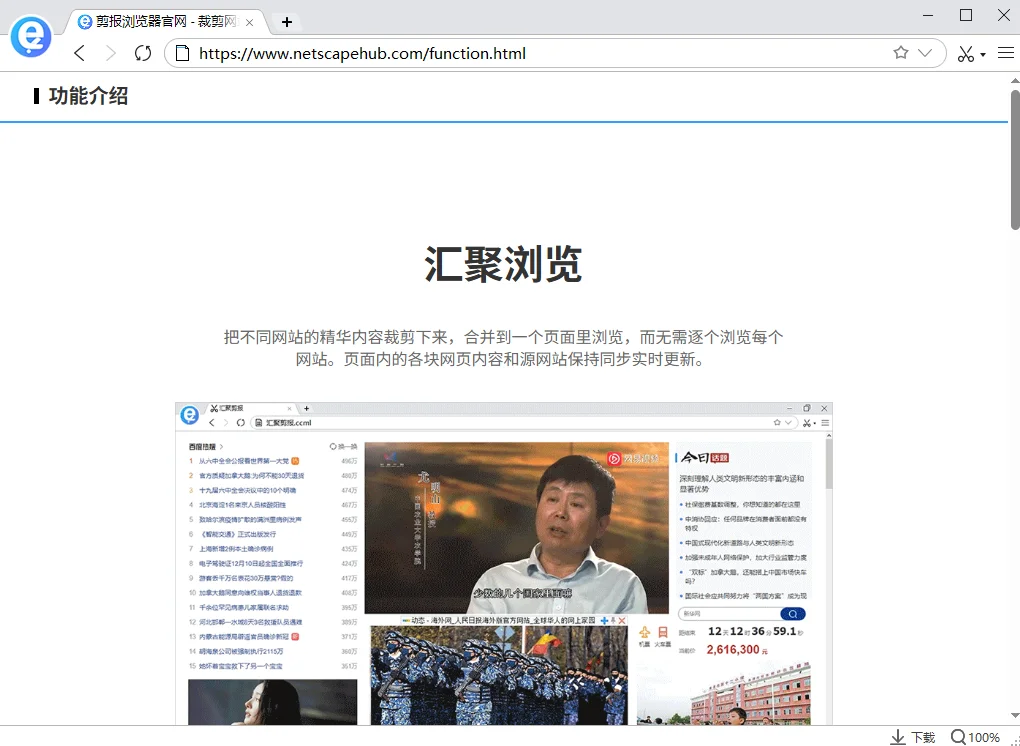Screen dimensions: 1020x746
Task: Minimize the browser window
Action: [928, 15]
